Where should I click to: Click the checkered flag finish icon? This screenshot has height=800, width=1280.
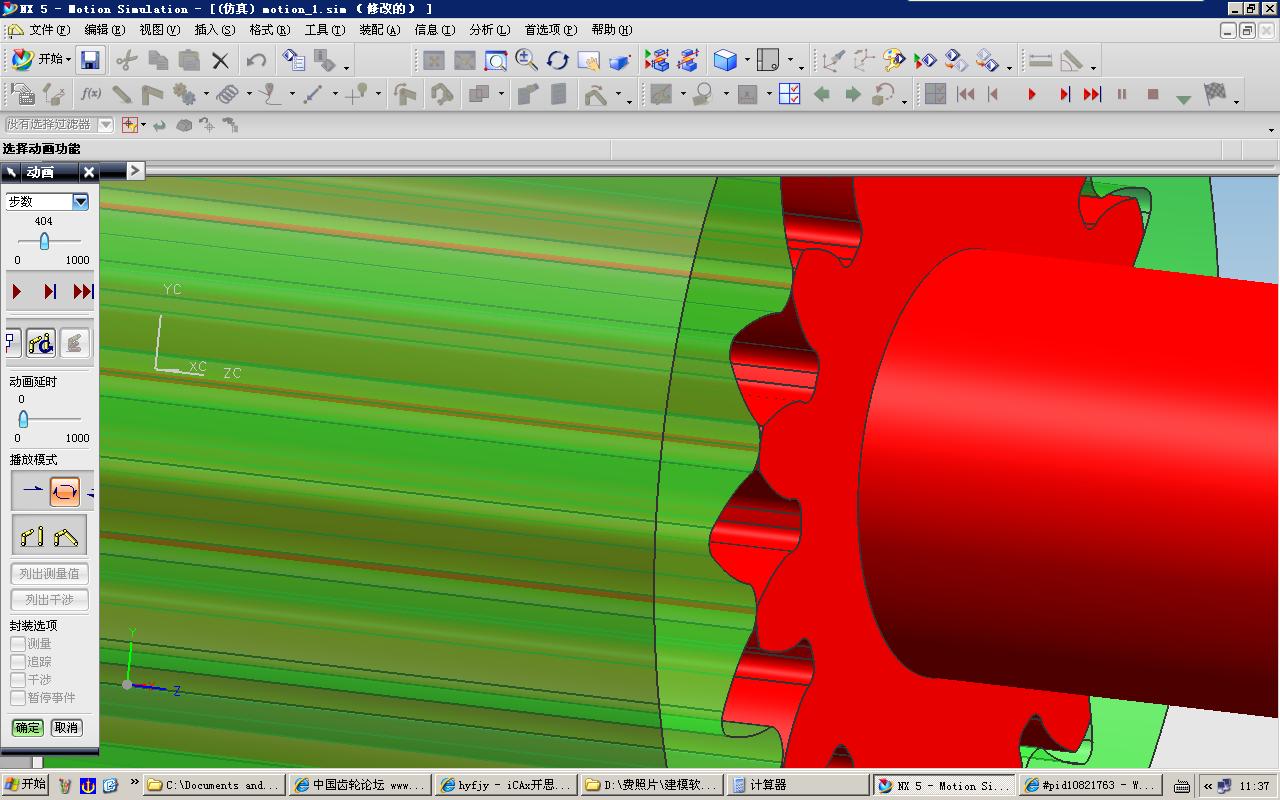1215,94
